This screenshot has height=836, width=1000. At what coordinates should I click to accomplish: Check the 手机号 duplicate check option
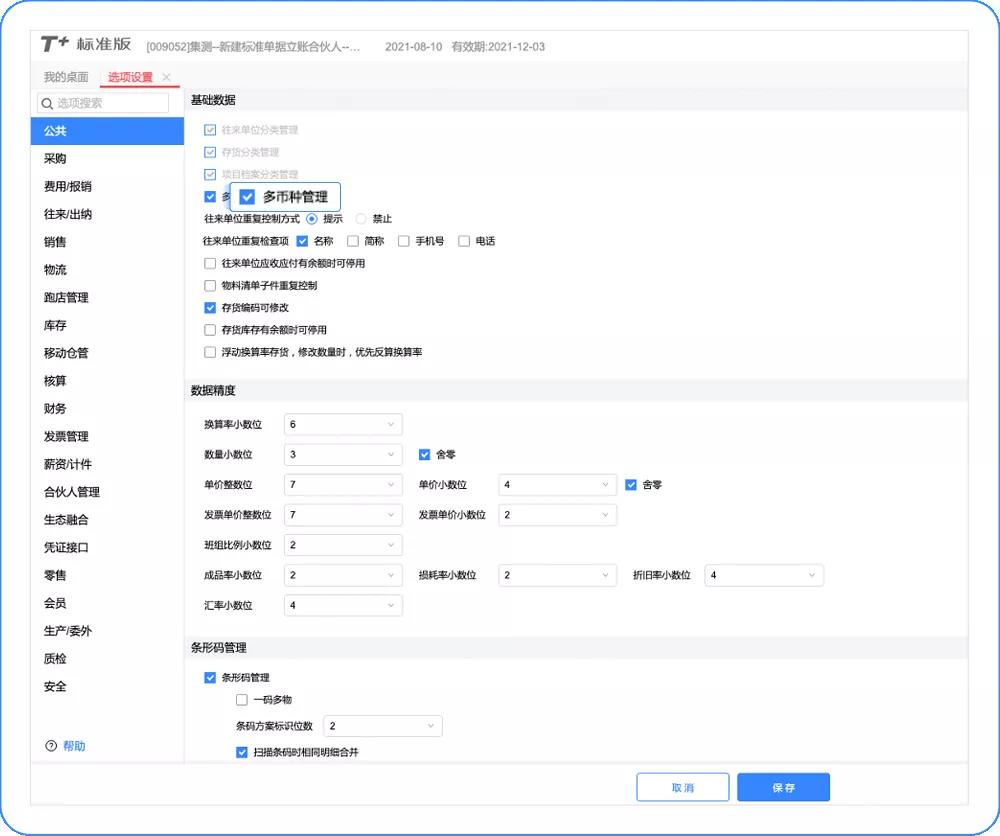(x=404, y=241)
